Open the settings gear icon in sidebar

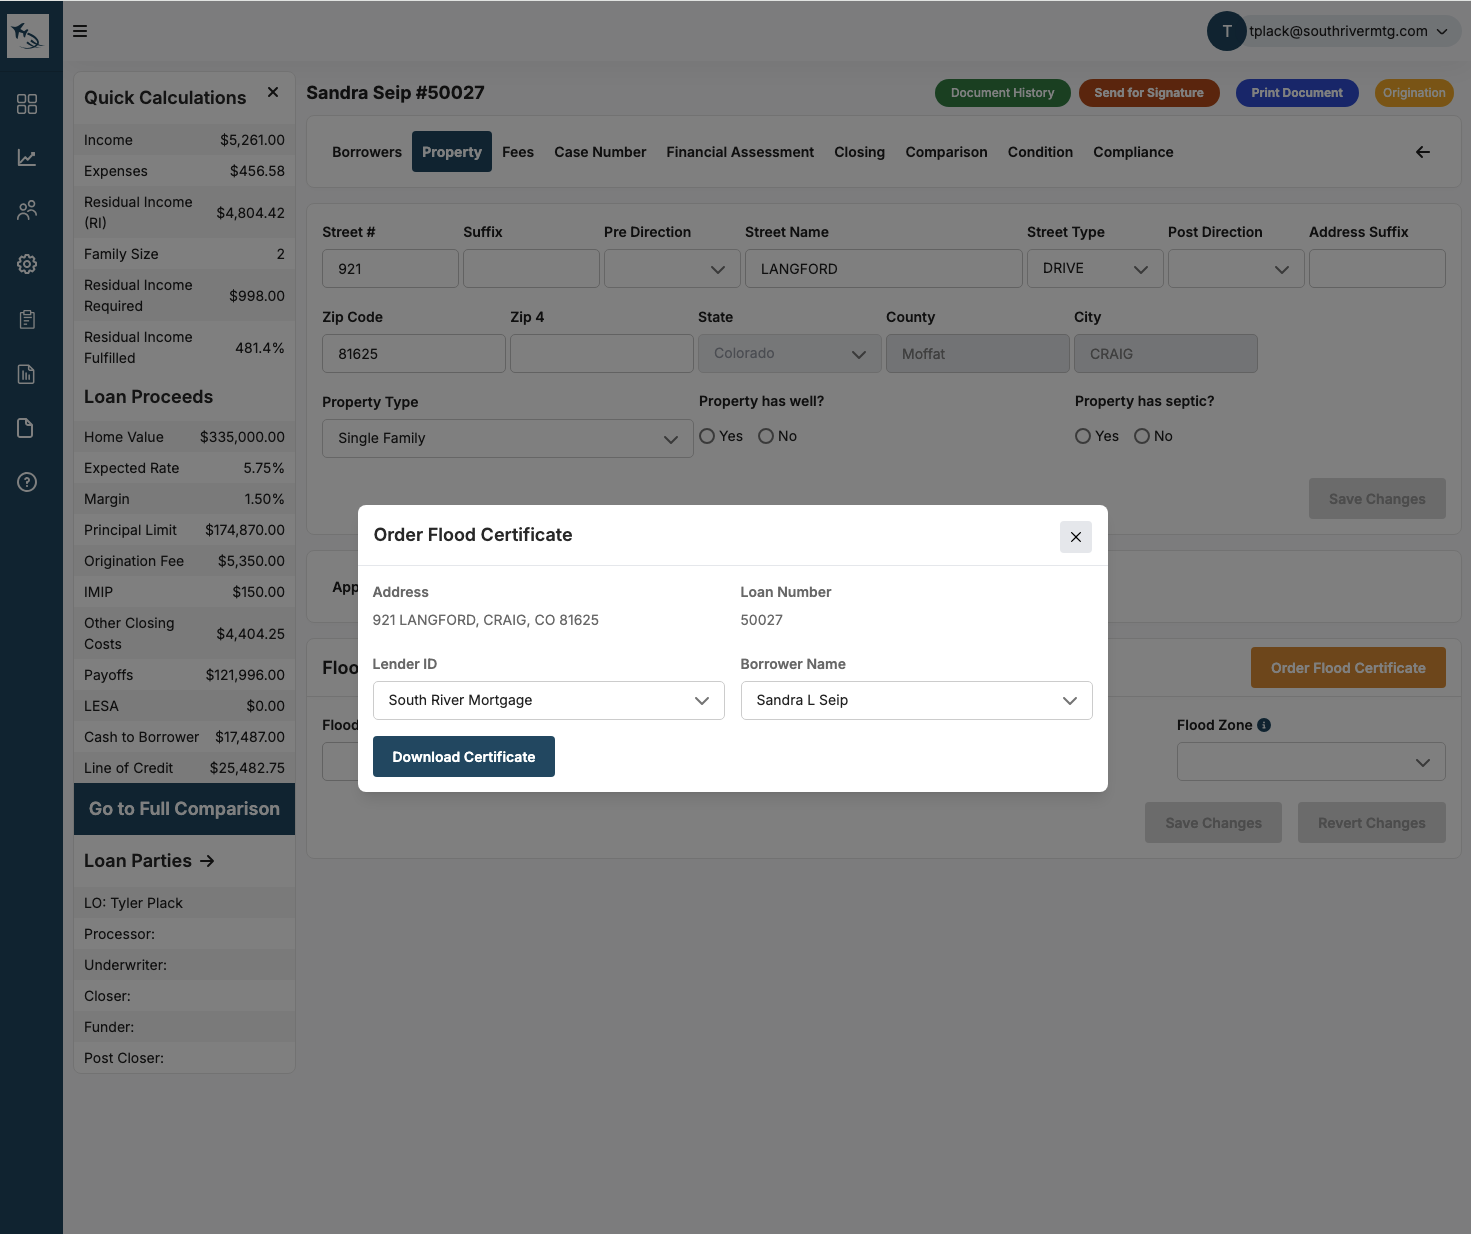click(27, 264)
